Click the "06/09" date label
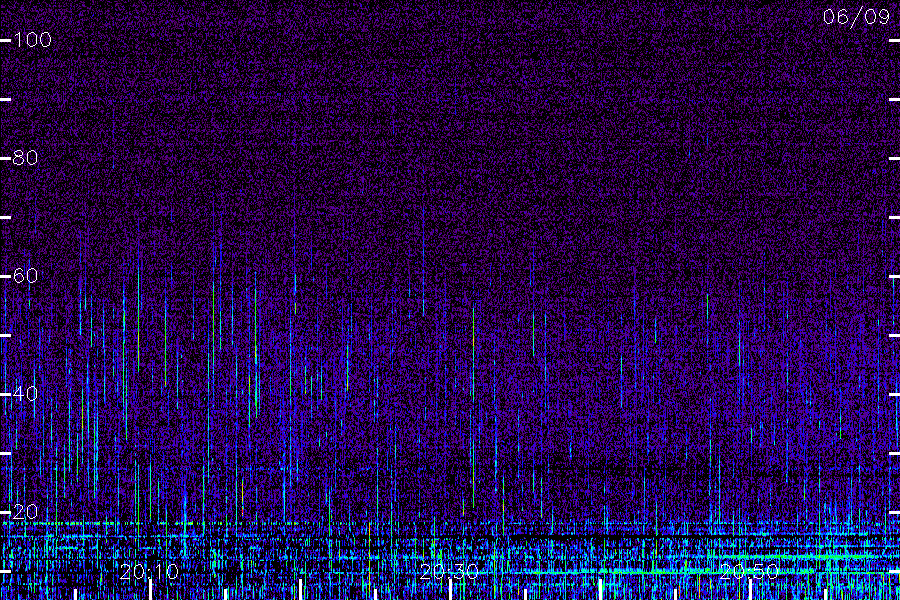Screen dimensions: 900x600 [x=856, y=17]
